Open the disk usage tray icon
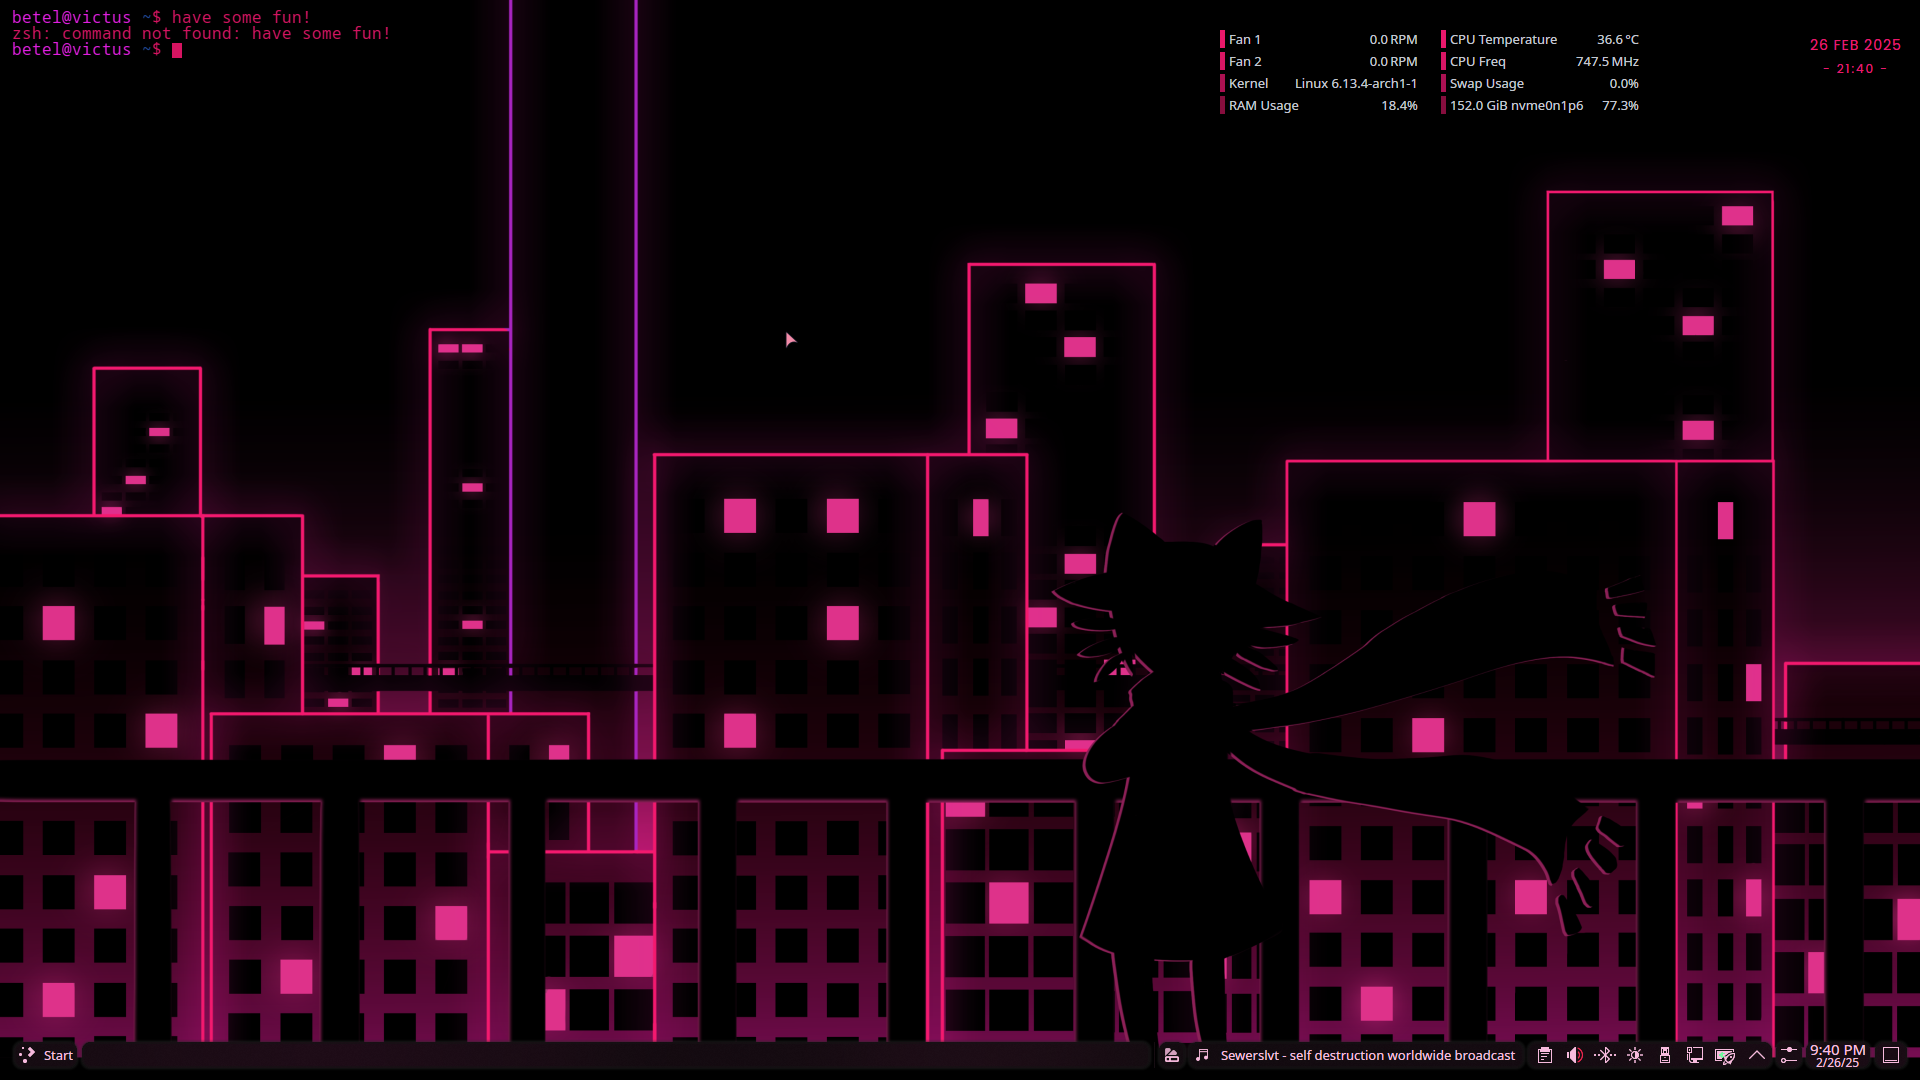The width and height of the screenshot is (1920, 1080). pos(1172,1055)
